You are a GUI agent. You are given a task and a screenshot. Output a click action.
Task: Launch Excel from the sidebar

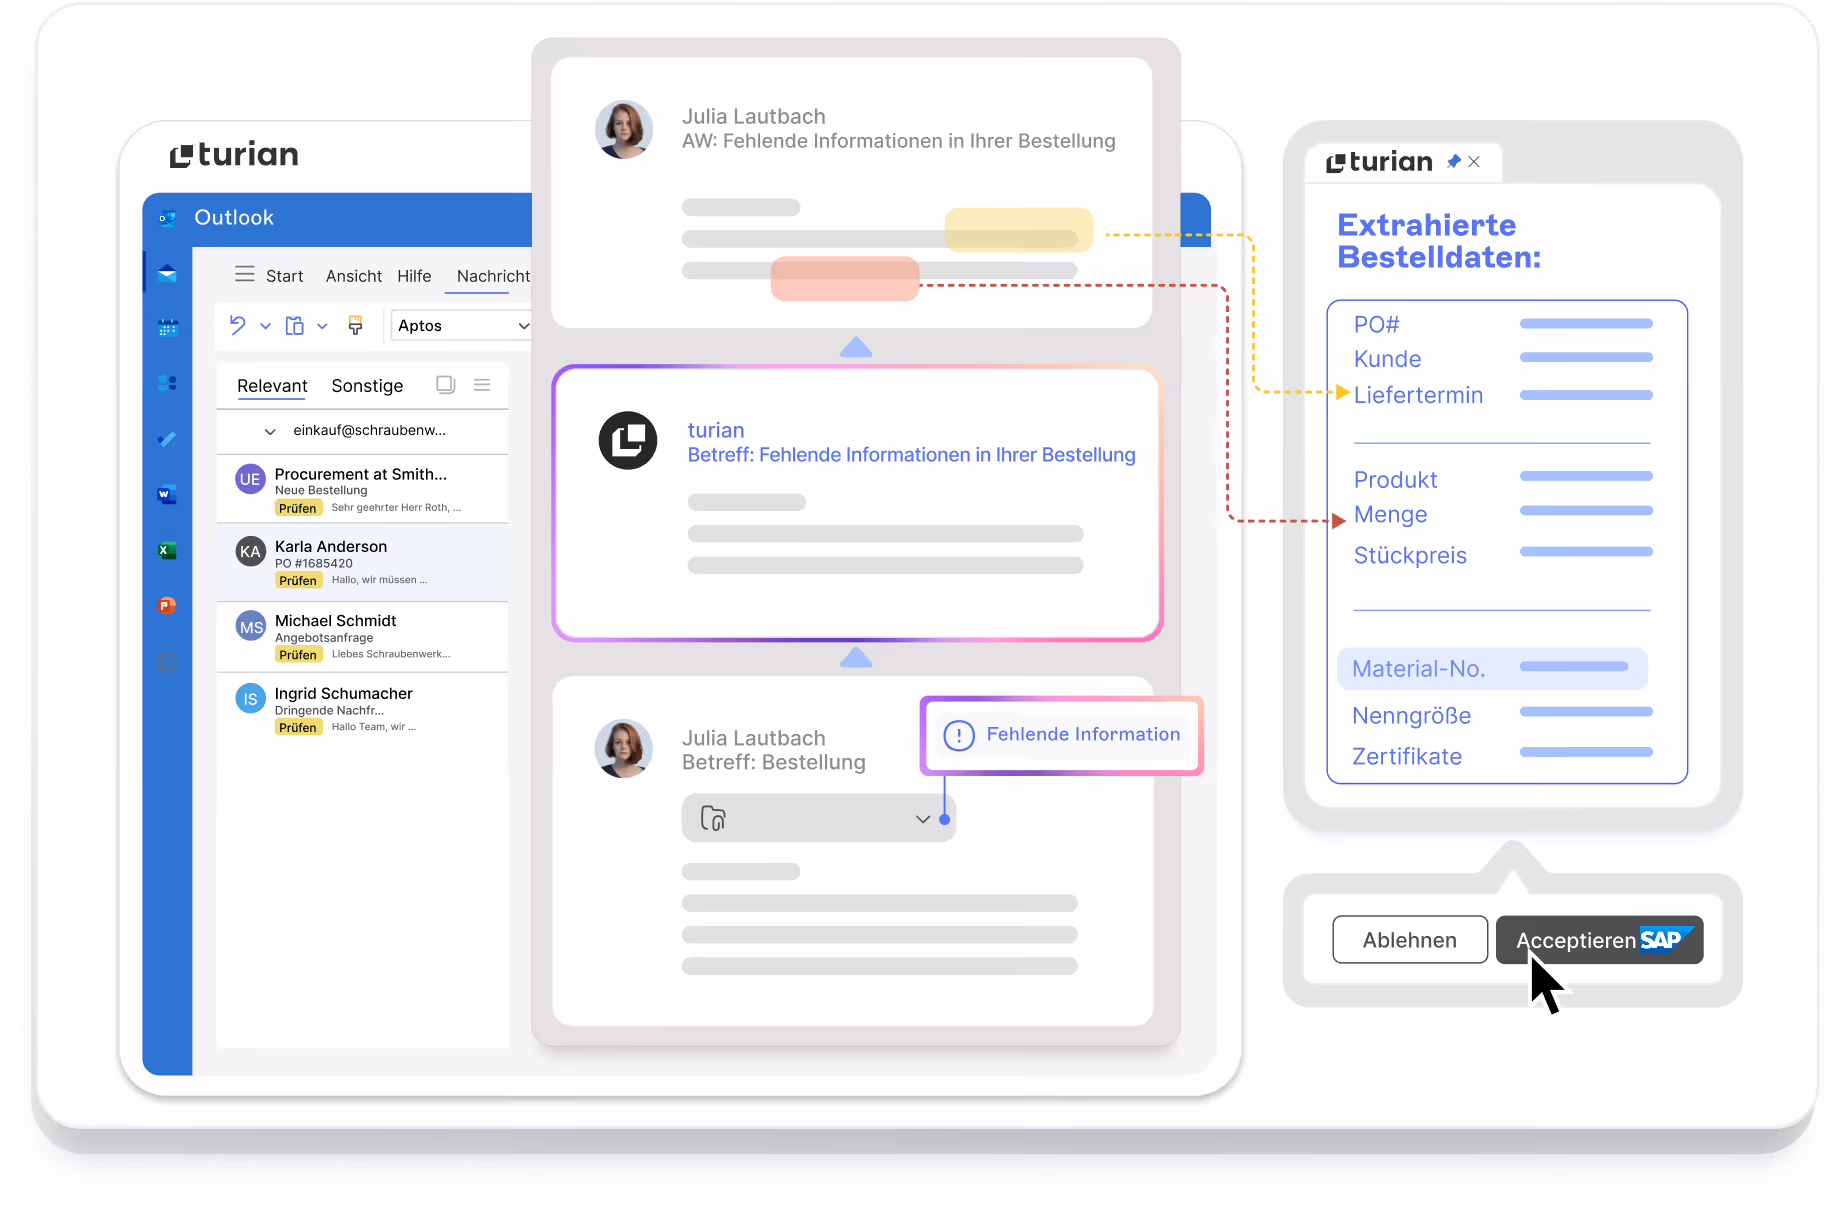coord(167,550)
